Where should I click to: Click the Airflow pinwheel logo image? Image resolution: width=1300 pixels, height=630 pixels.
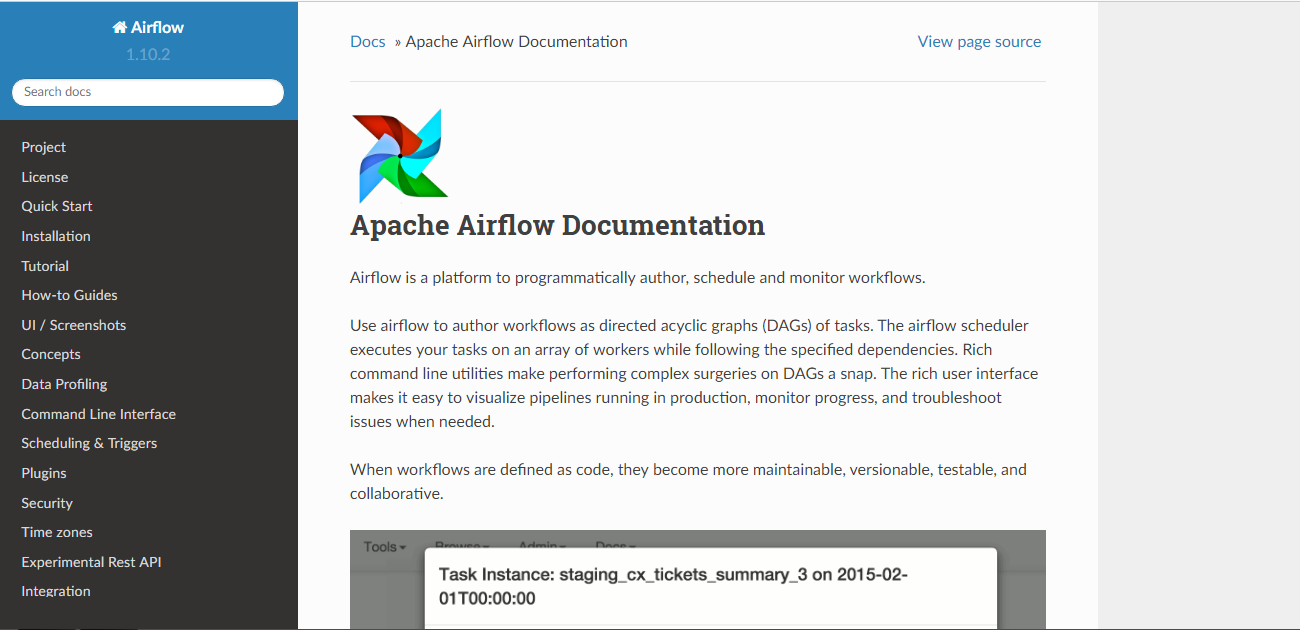[400, 156]
